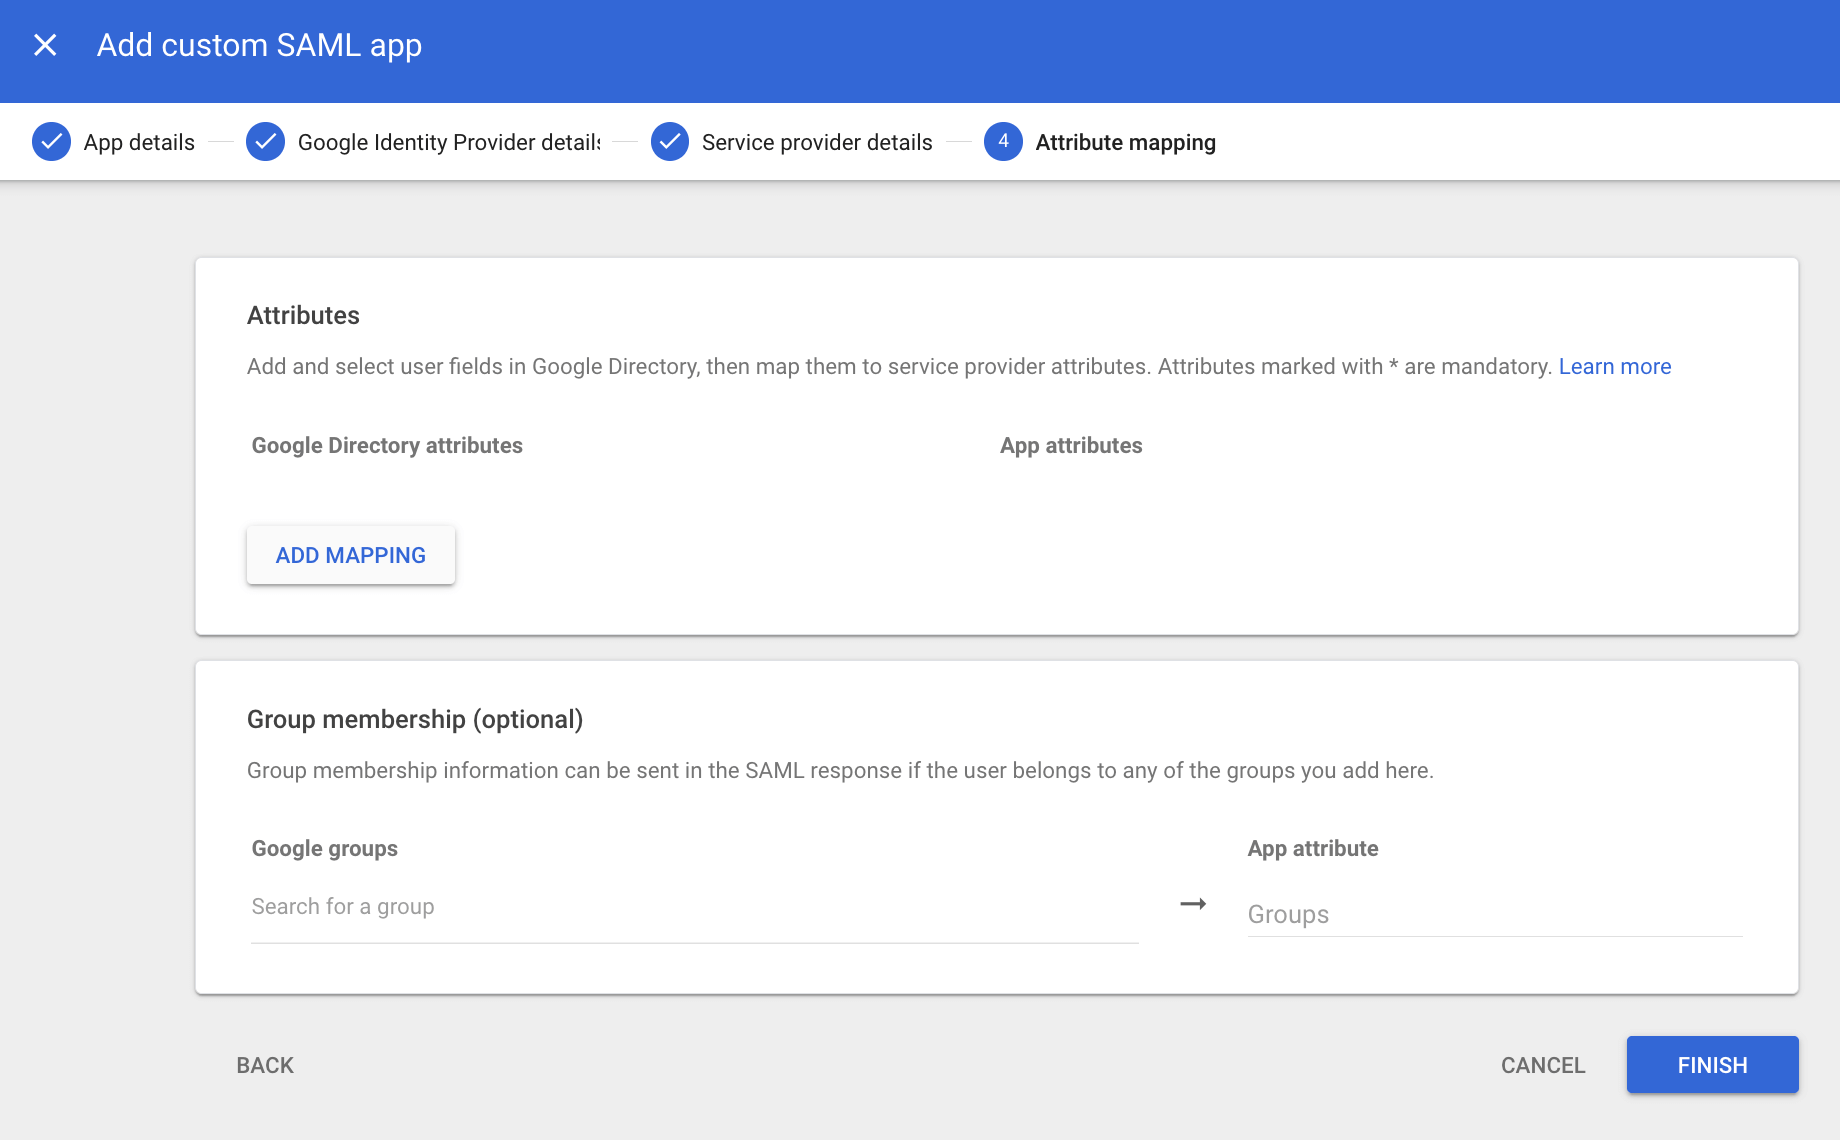The height and width of the screenshot is (1140, 1840).
Task: Click the Google Directory attributes column header
Action: click(x=387, y=445)
